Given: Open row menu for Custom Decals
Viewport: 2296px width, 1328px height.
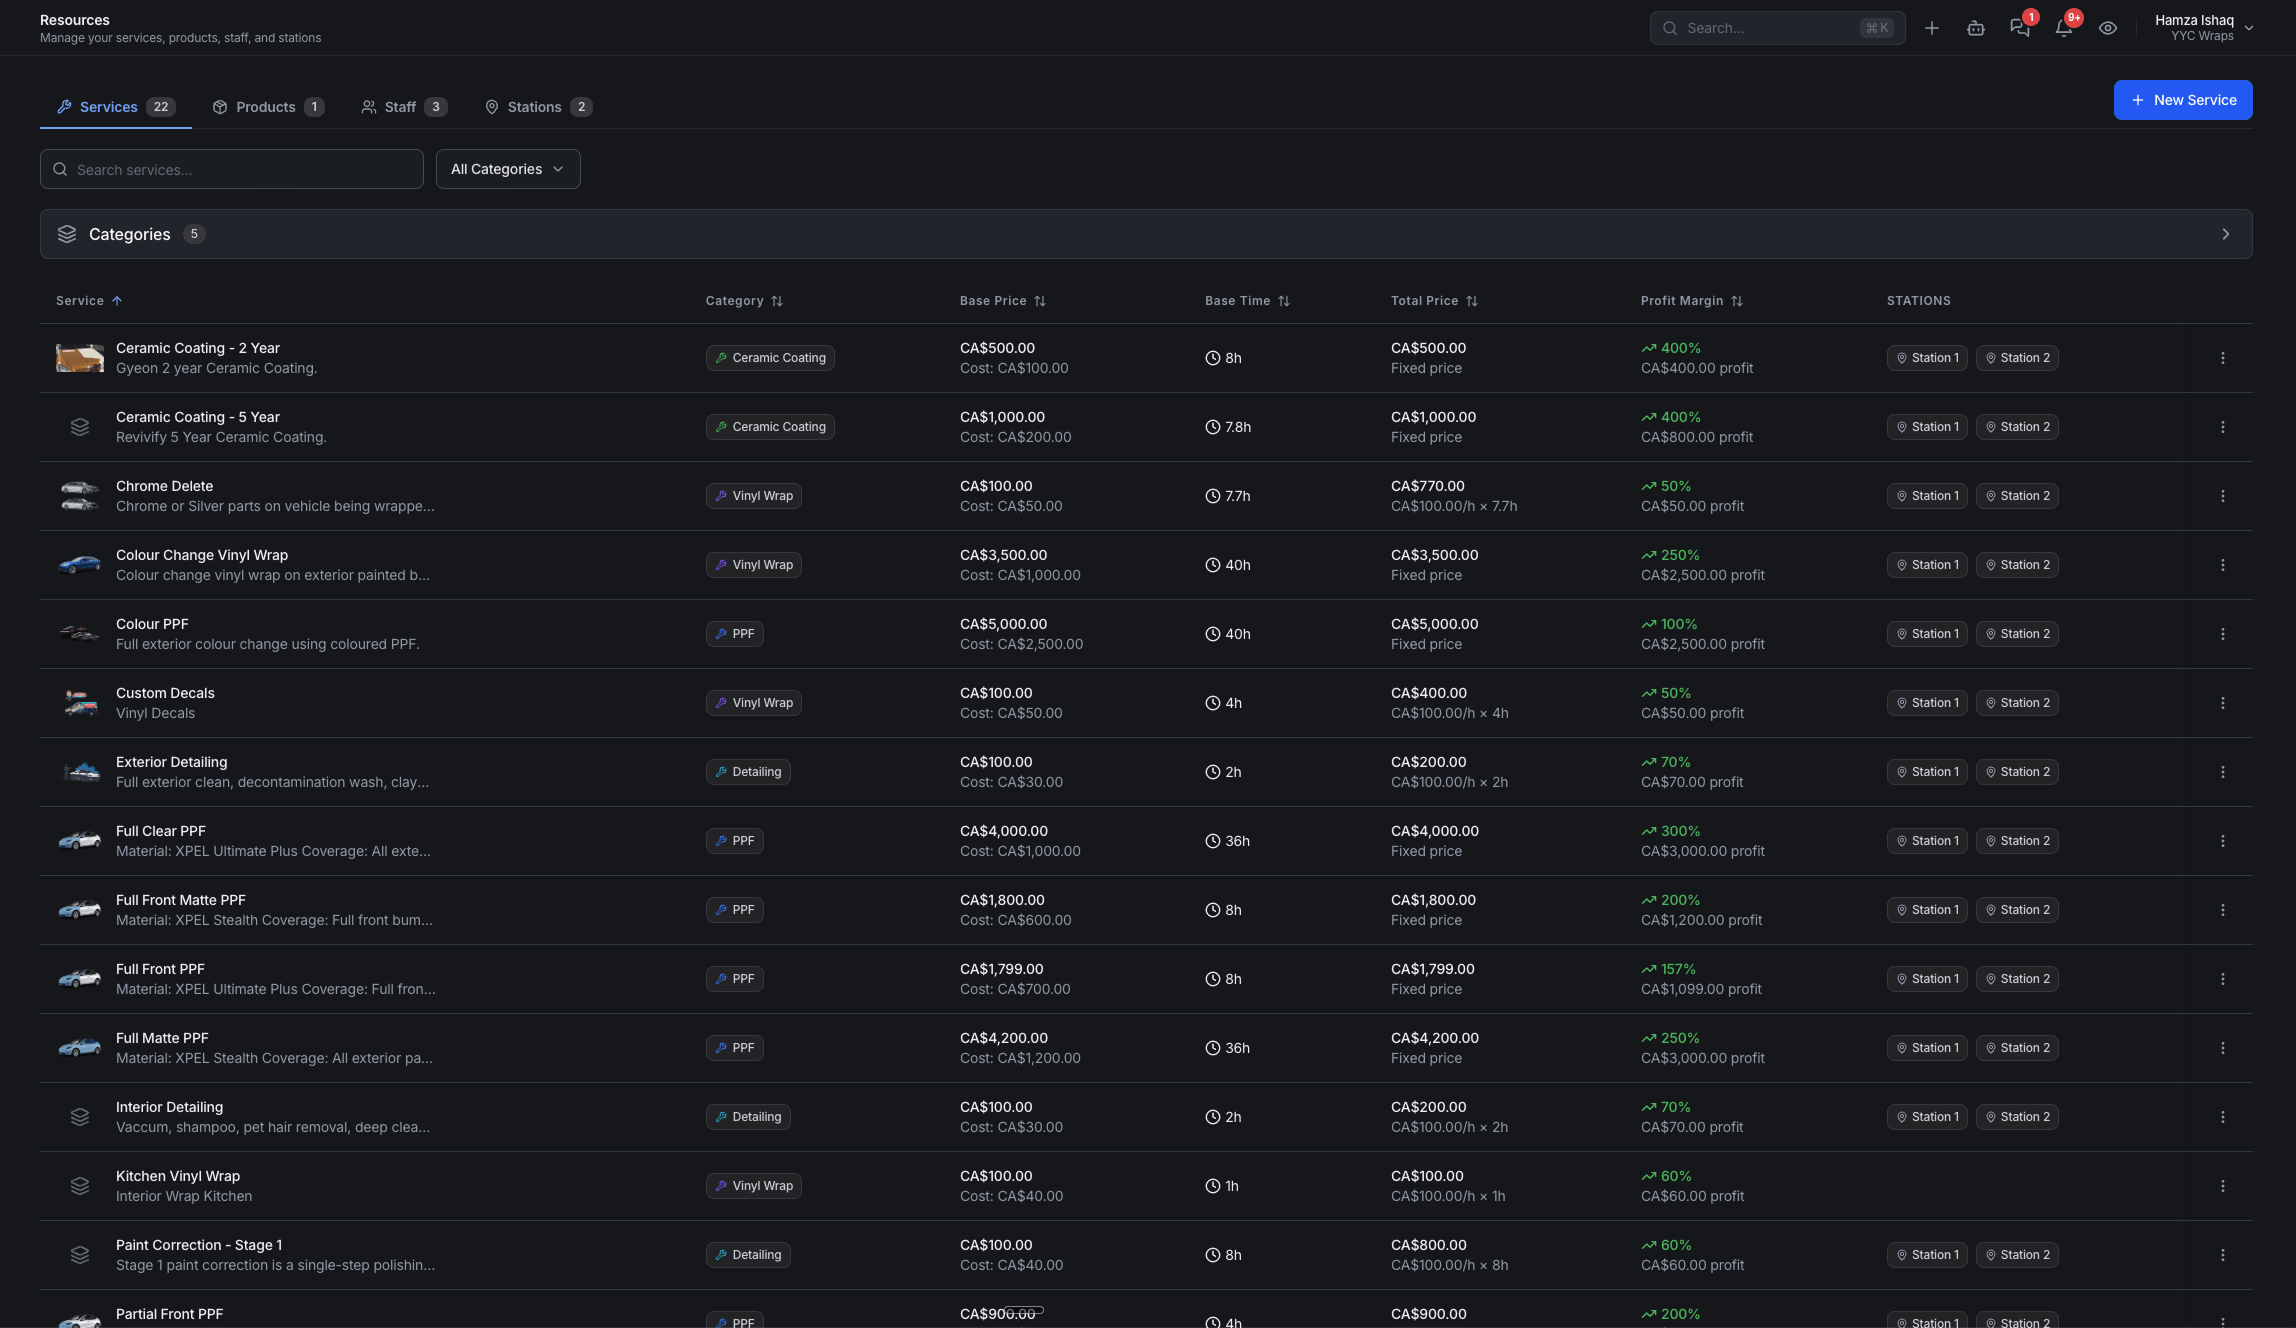Looking at the screenshot, I should [x=2223, y=703].
